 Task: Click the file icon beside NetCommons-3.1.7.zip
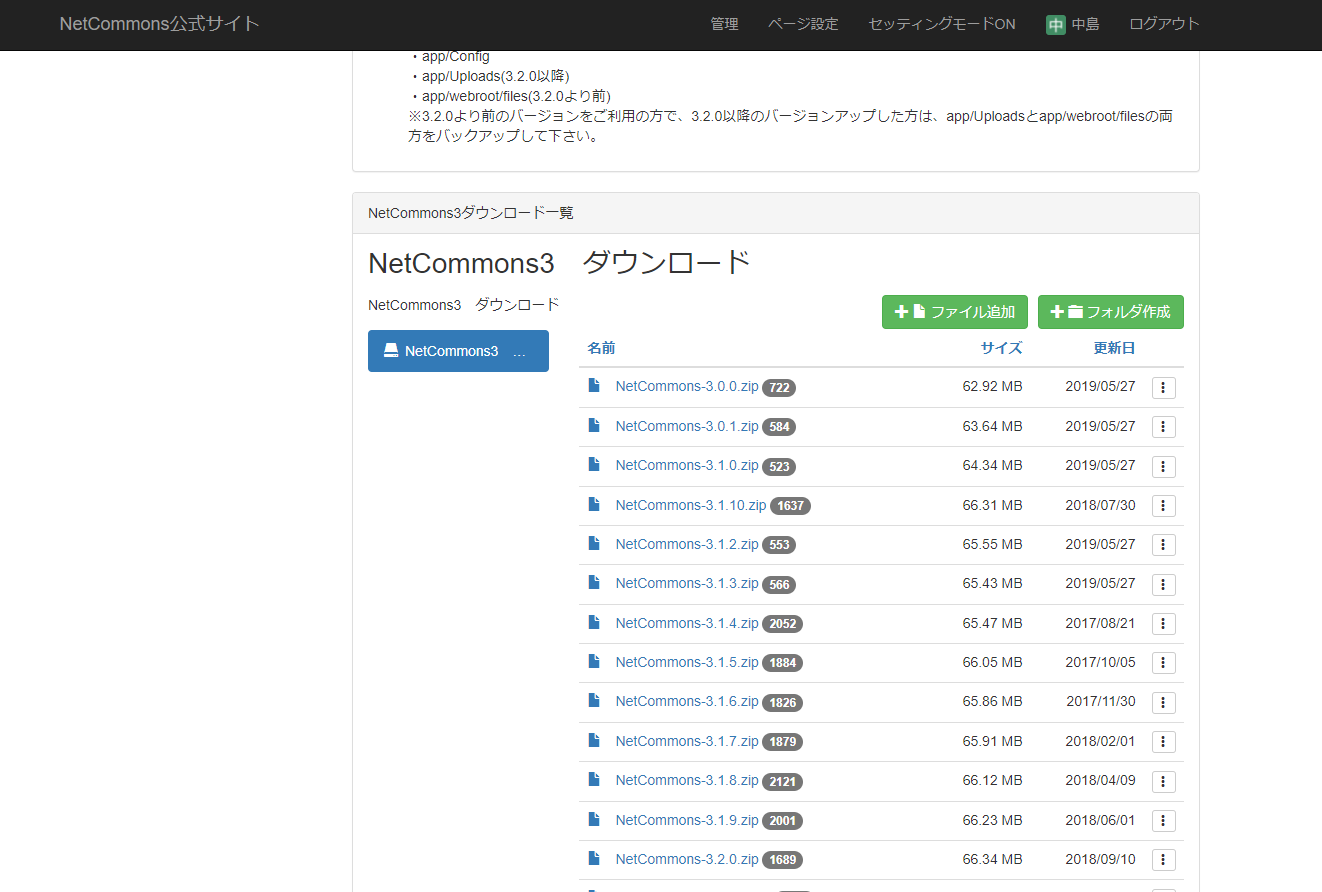tap(594, 740)
